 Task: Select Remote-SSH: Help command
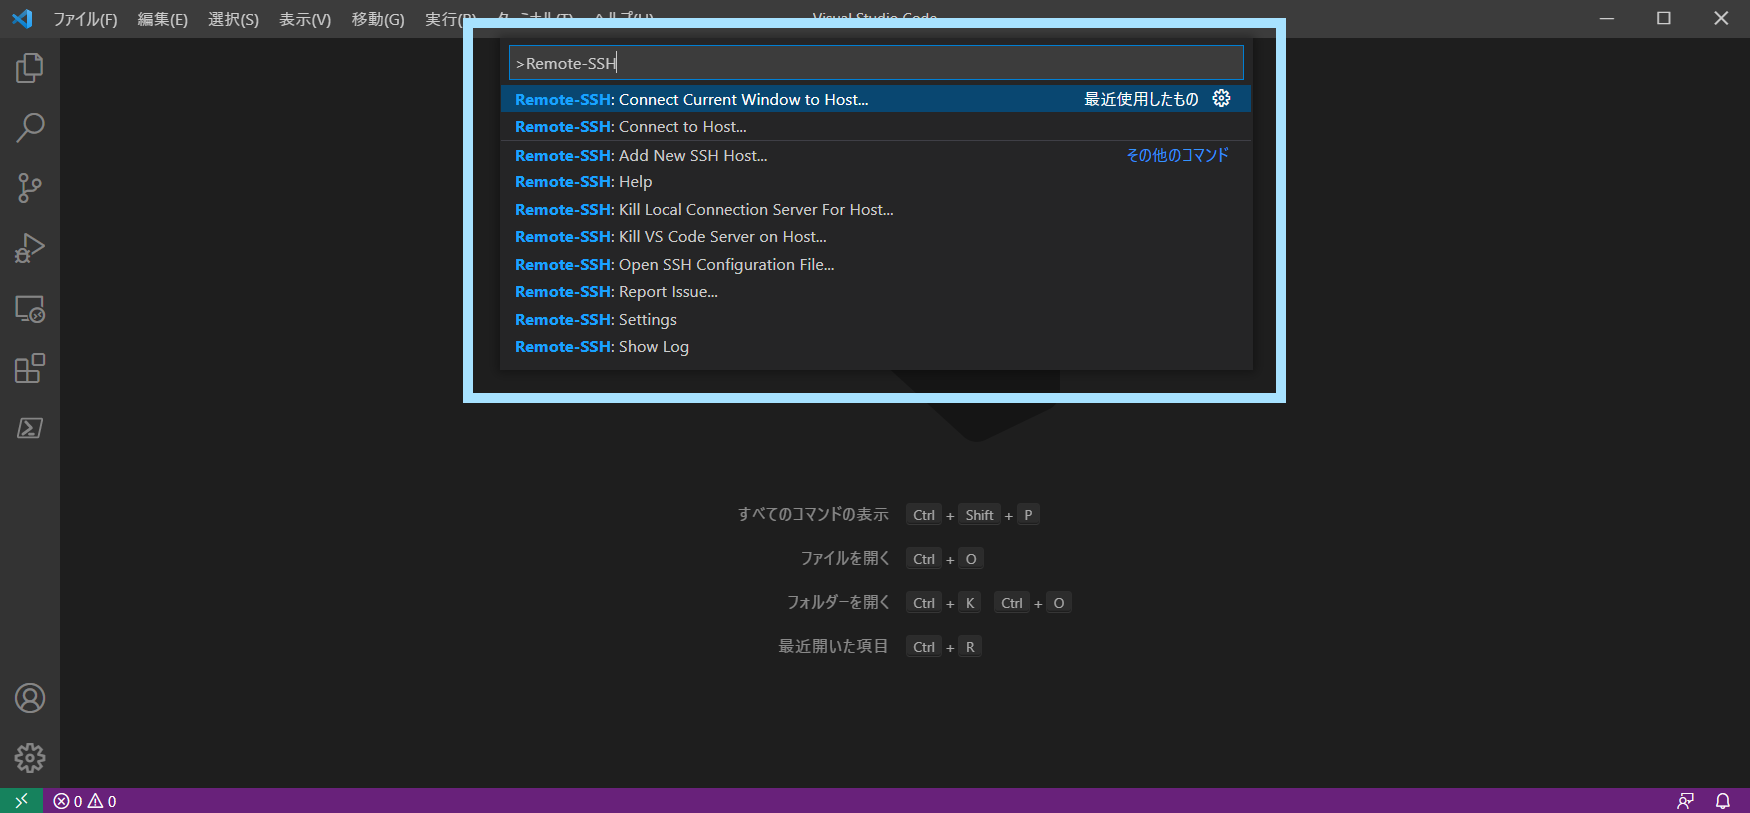click(x=876, y=182)
